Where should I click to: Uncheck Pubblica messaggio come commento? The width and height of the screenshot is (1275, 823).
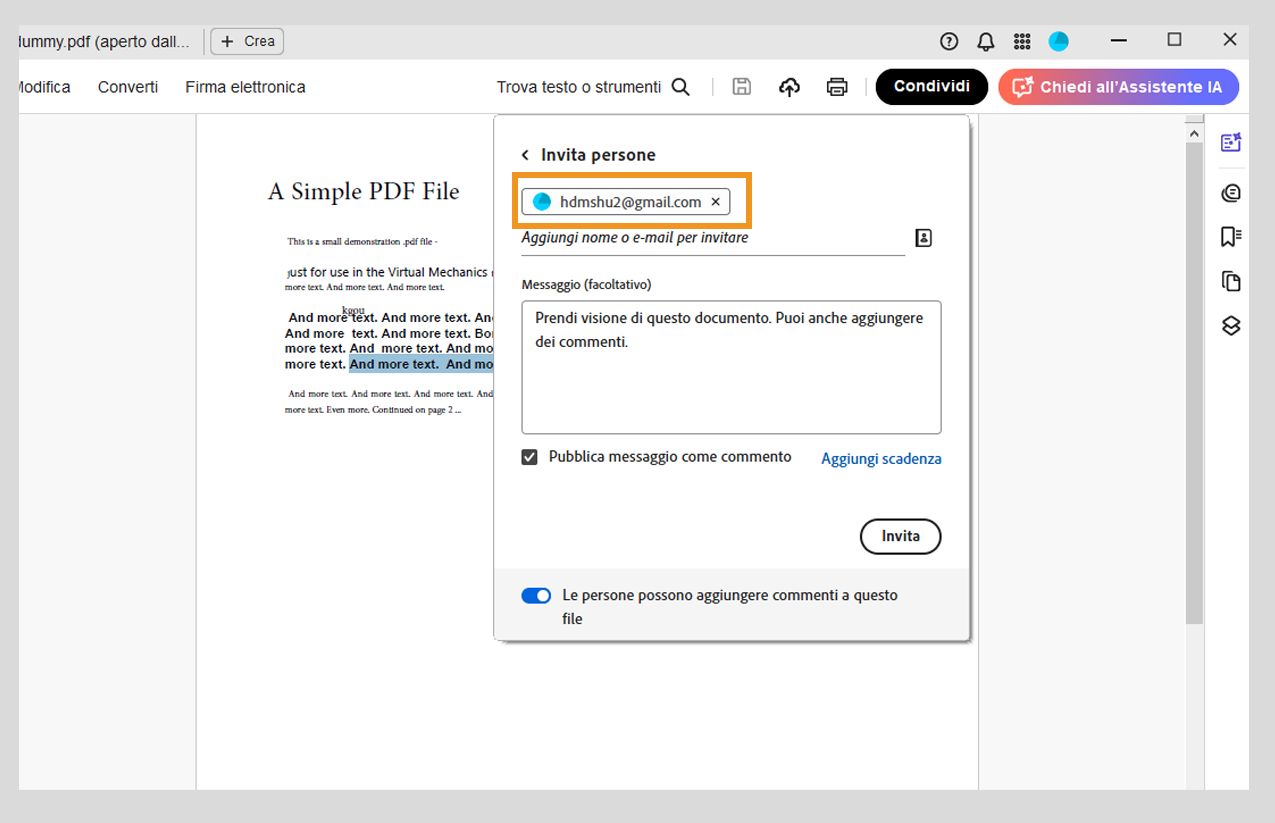point(529,457)
